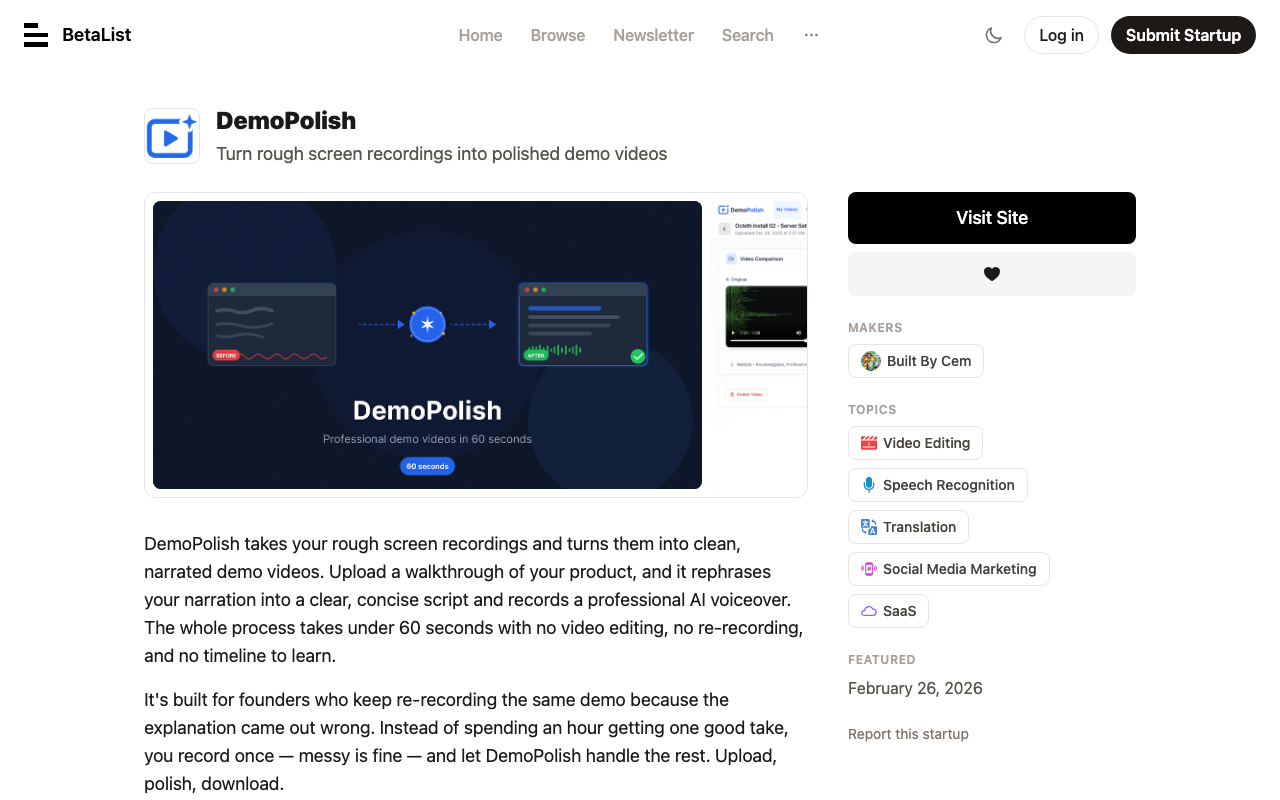Open the Translation topic tag
Image resolution: width=1280 pixels, height=800 pixels.
point(908,527)
